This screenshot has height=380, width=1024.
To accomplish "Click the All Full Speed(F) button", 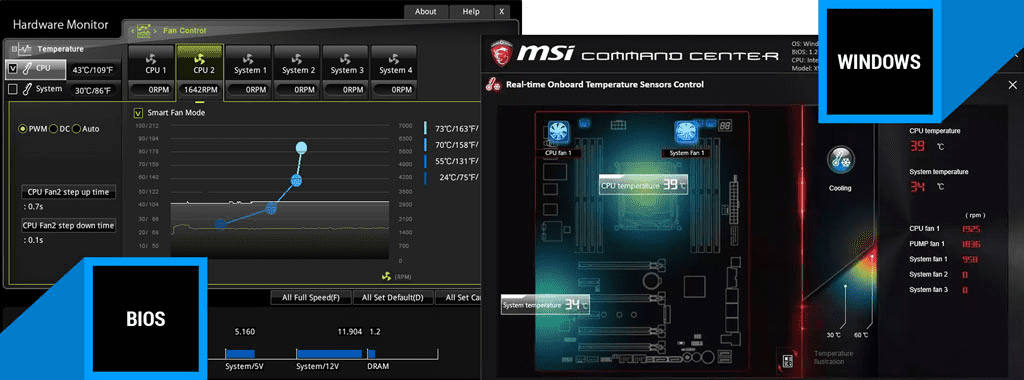I will 311,298.
